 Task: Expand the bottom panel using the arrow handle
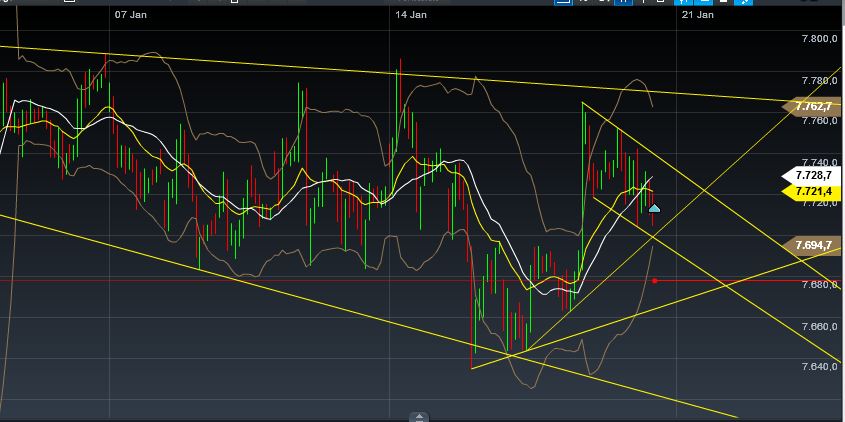(419, 416)
